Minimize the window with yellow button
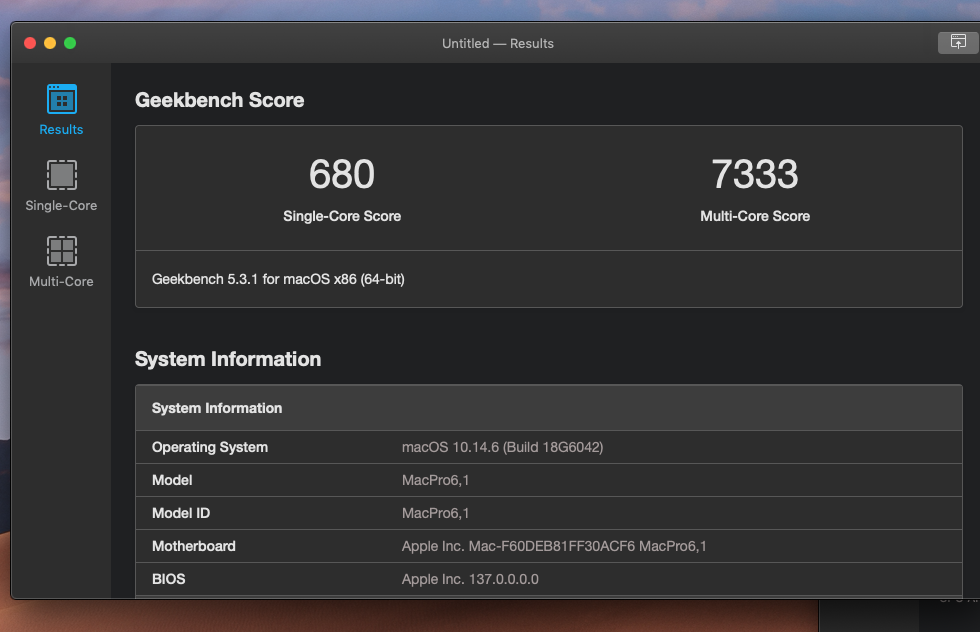Screen dimensions: 980x632 50,43
